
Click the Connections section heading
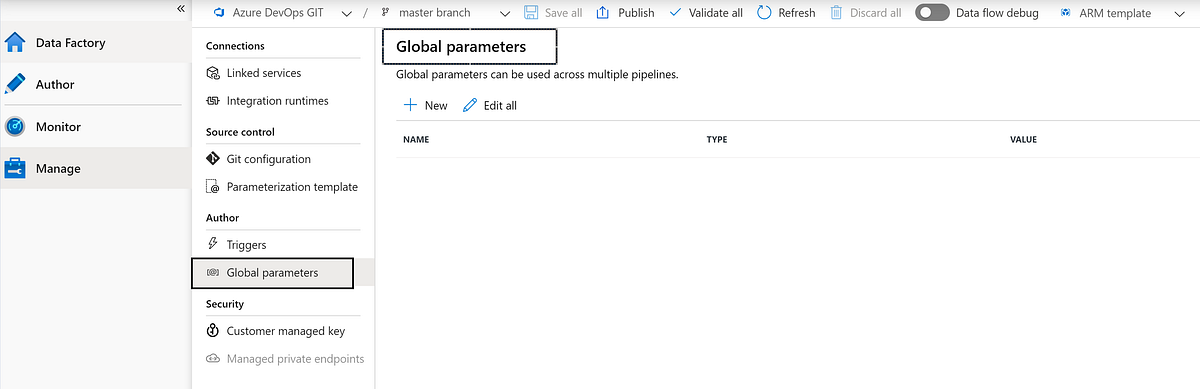coord(235,46)
